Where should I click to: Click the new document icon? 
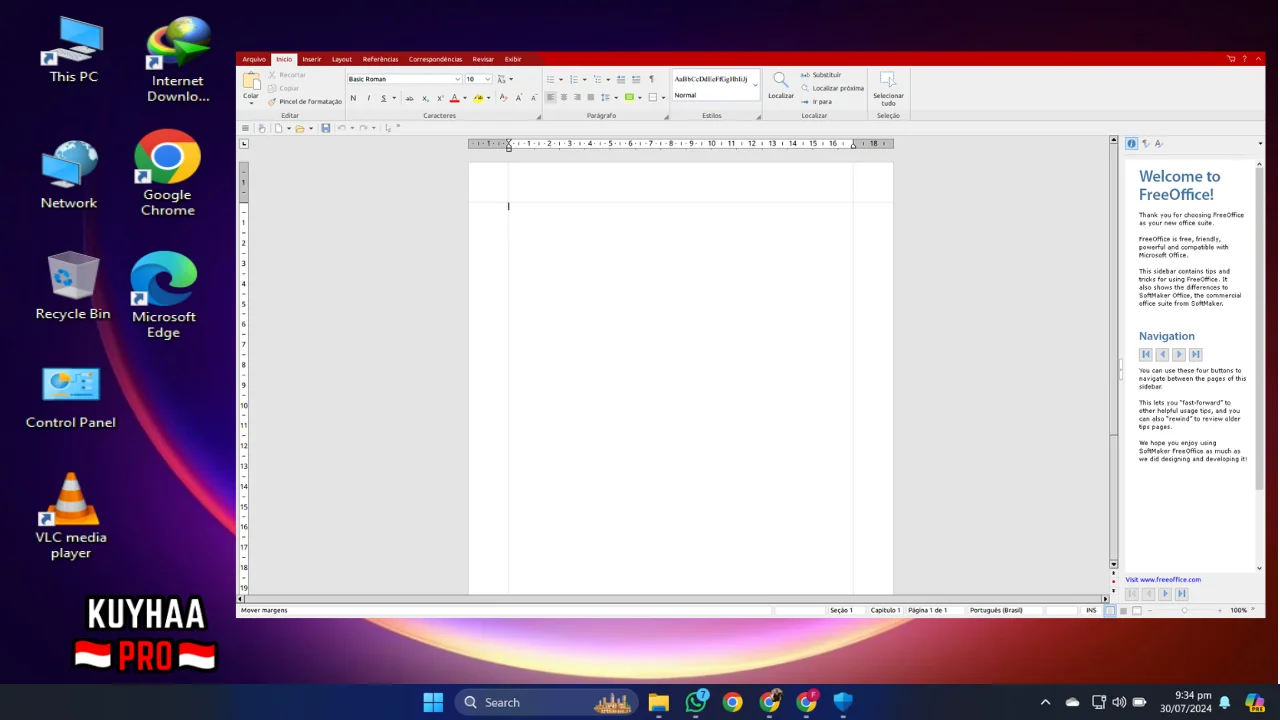tap(279, 128)
